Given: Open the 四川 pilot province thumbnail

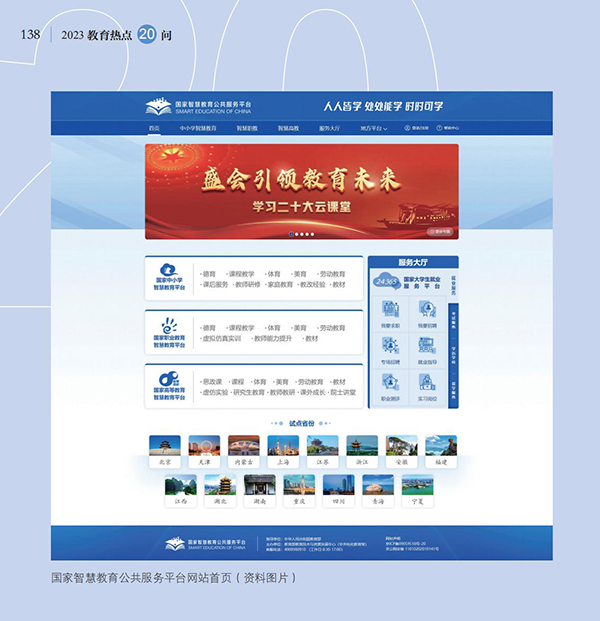Looking at the screenshot, I should click(x=339, y=491).
